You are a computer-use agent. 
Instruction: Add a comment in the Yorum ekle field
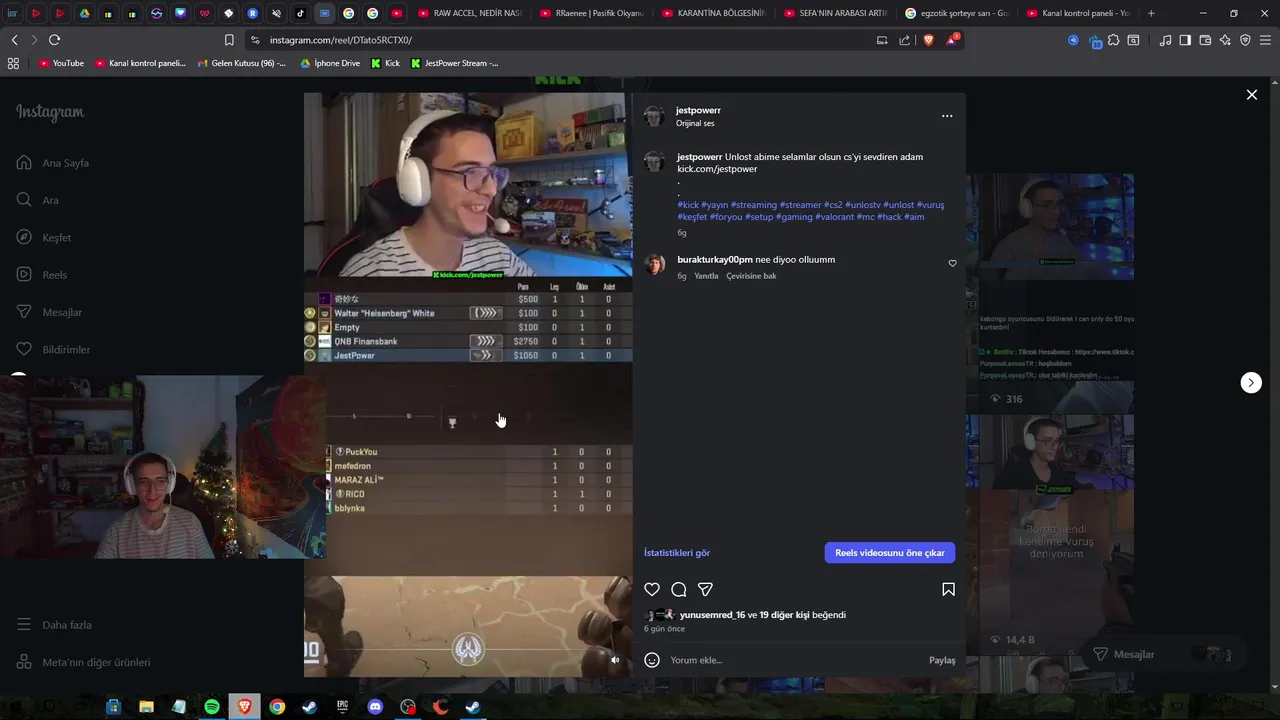[x=795, y=660]
